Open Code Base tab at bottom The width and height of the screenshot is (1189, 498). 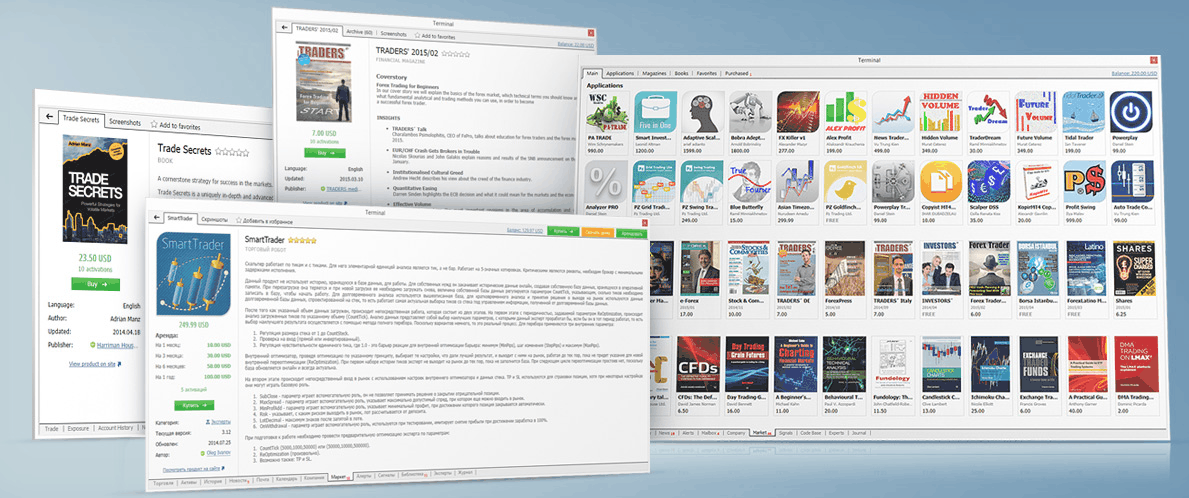point(811,433)
